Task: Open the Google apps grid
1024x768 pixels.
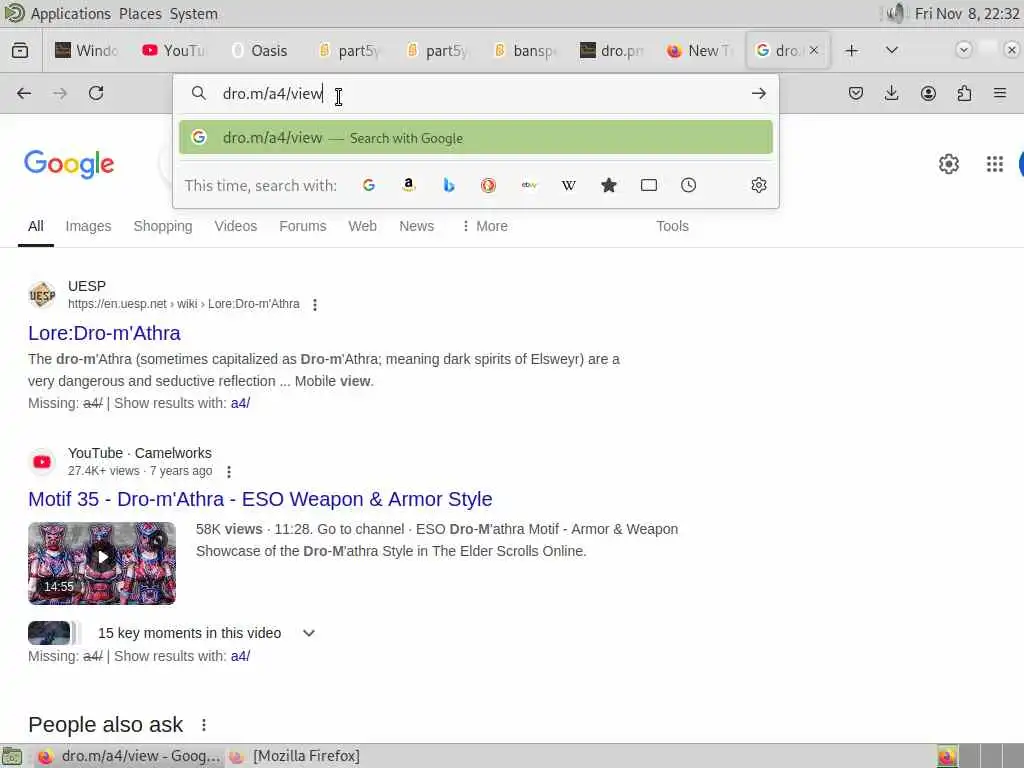Action: pyautogui.click(x=995, y=164)
